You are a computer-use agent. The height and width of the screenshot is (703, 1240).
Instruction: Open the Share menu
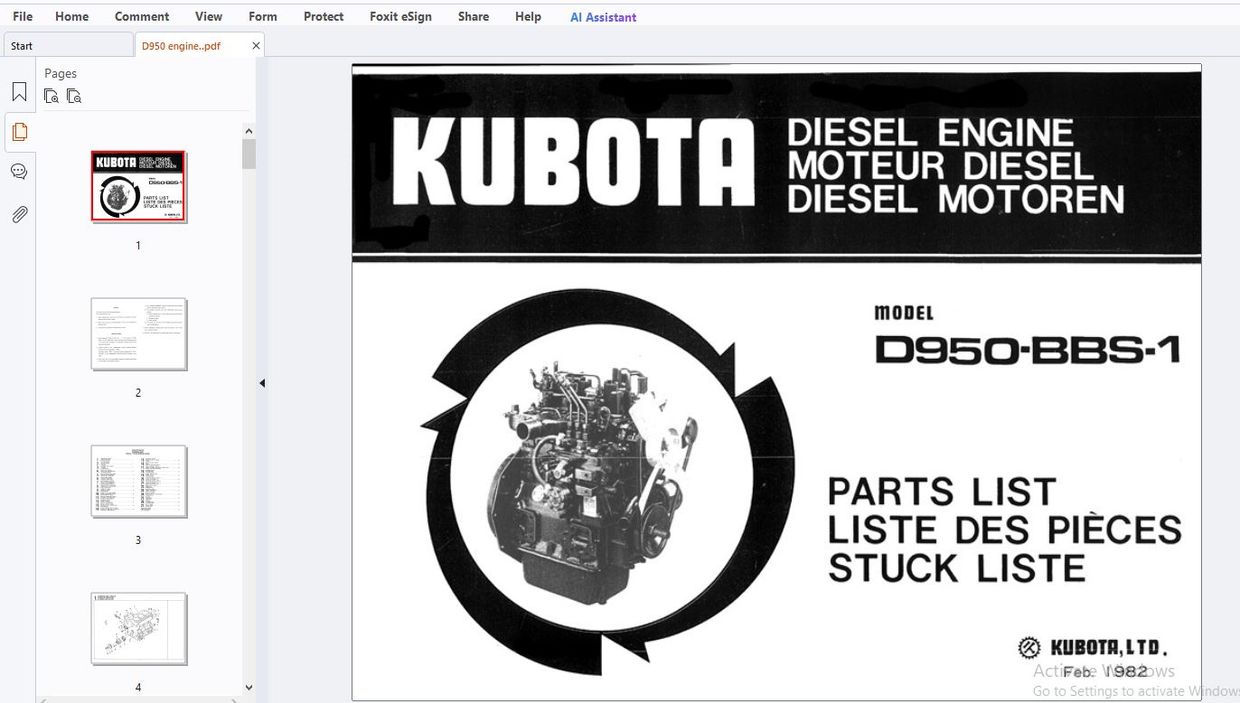pyautogui.click(x=472, y=16)
